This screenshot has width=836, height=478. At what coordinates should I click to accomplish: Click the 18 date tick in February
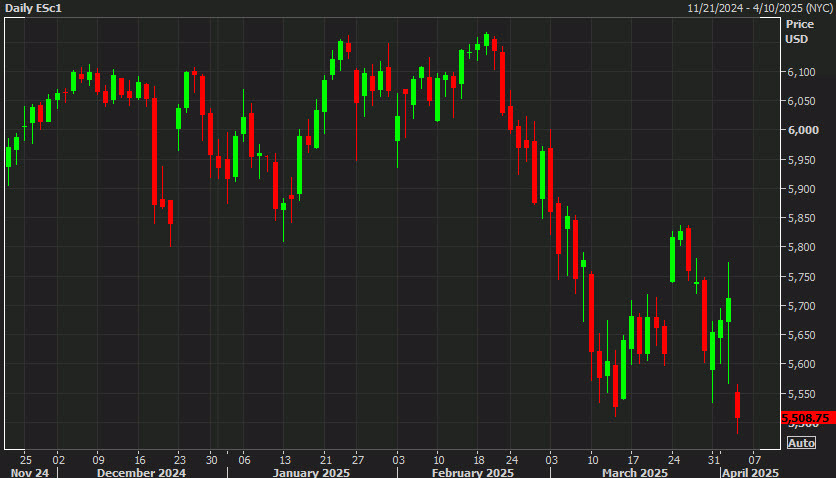tap(479, 460)
